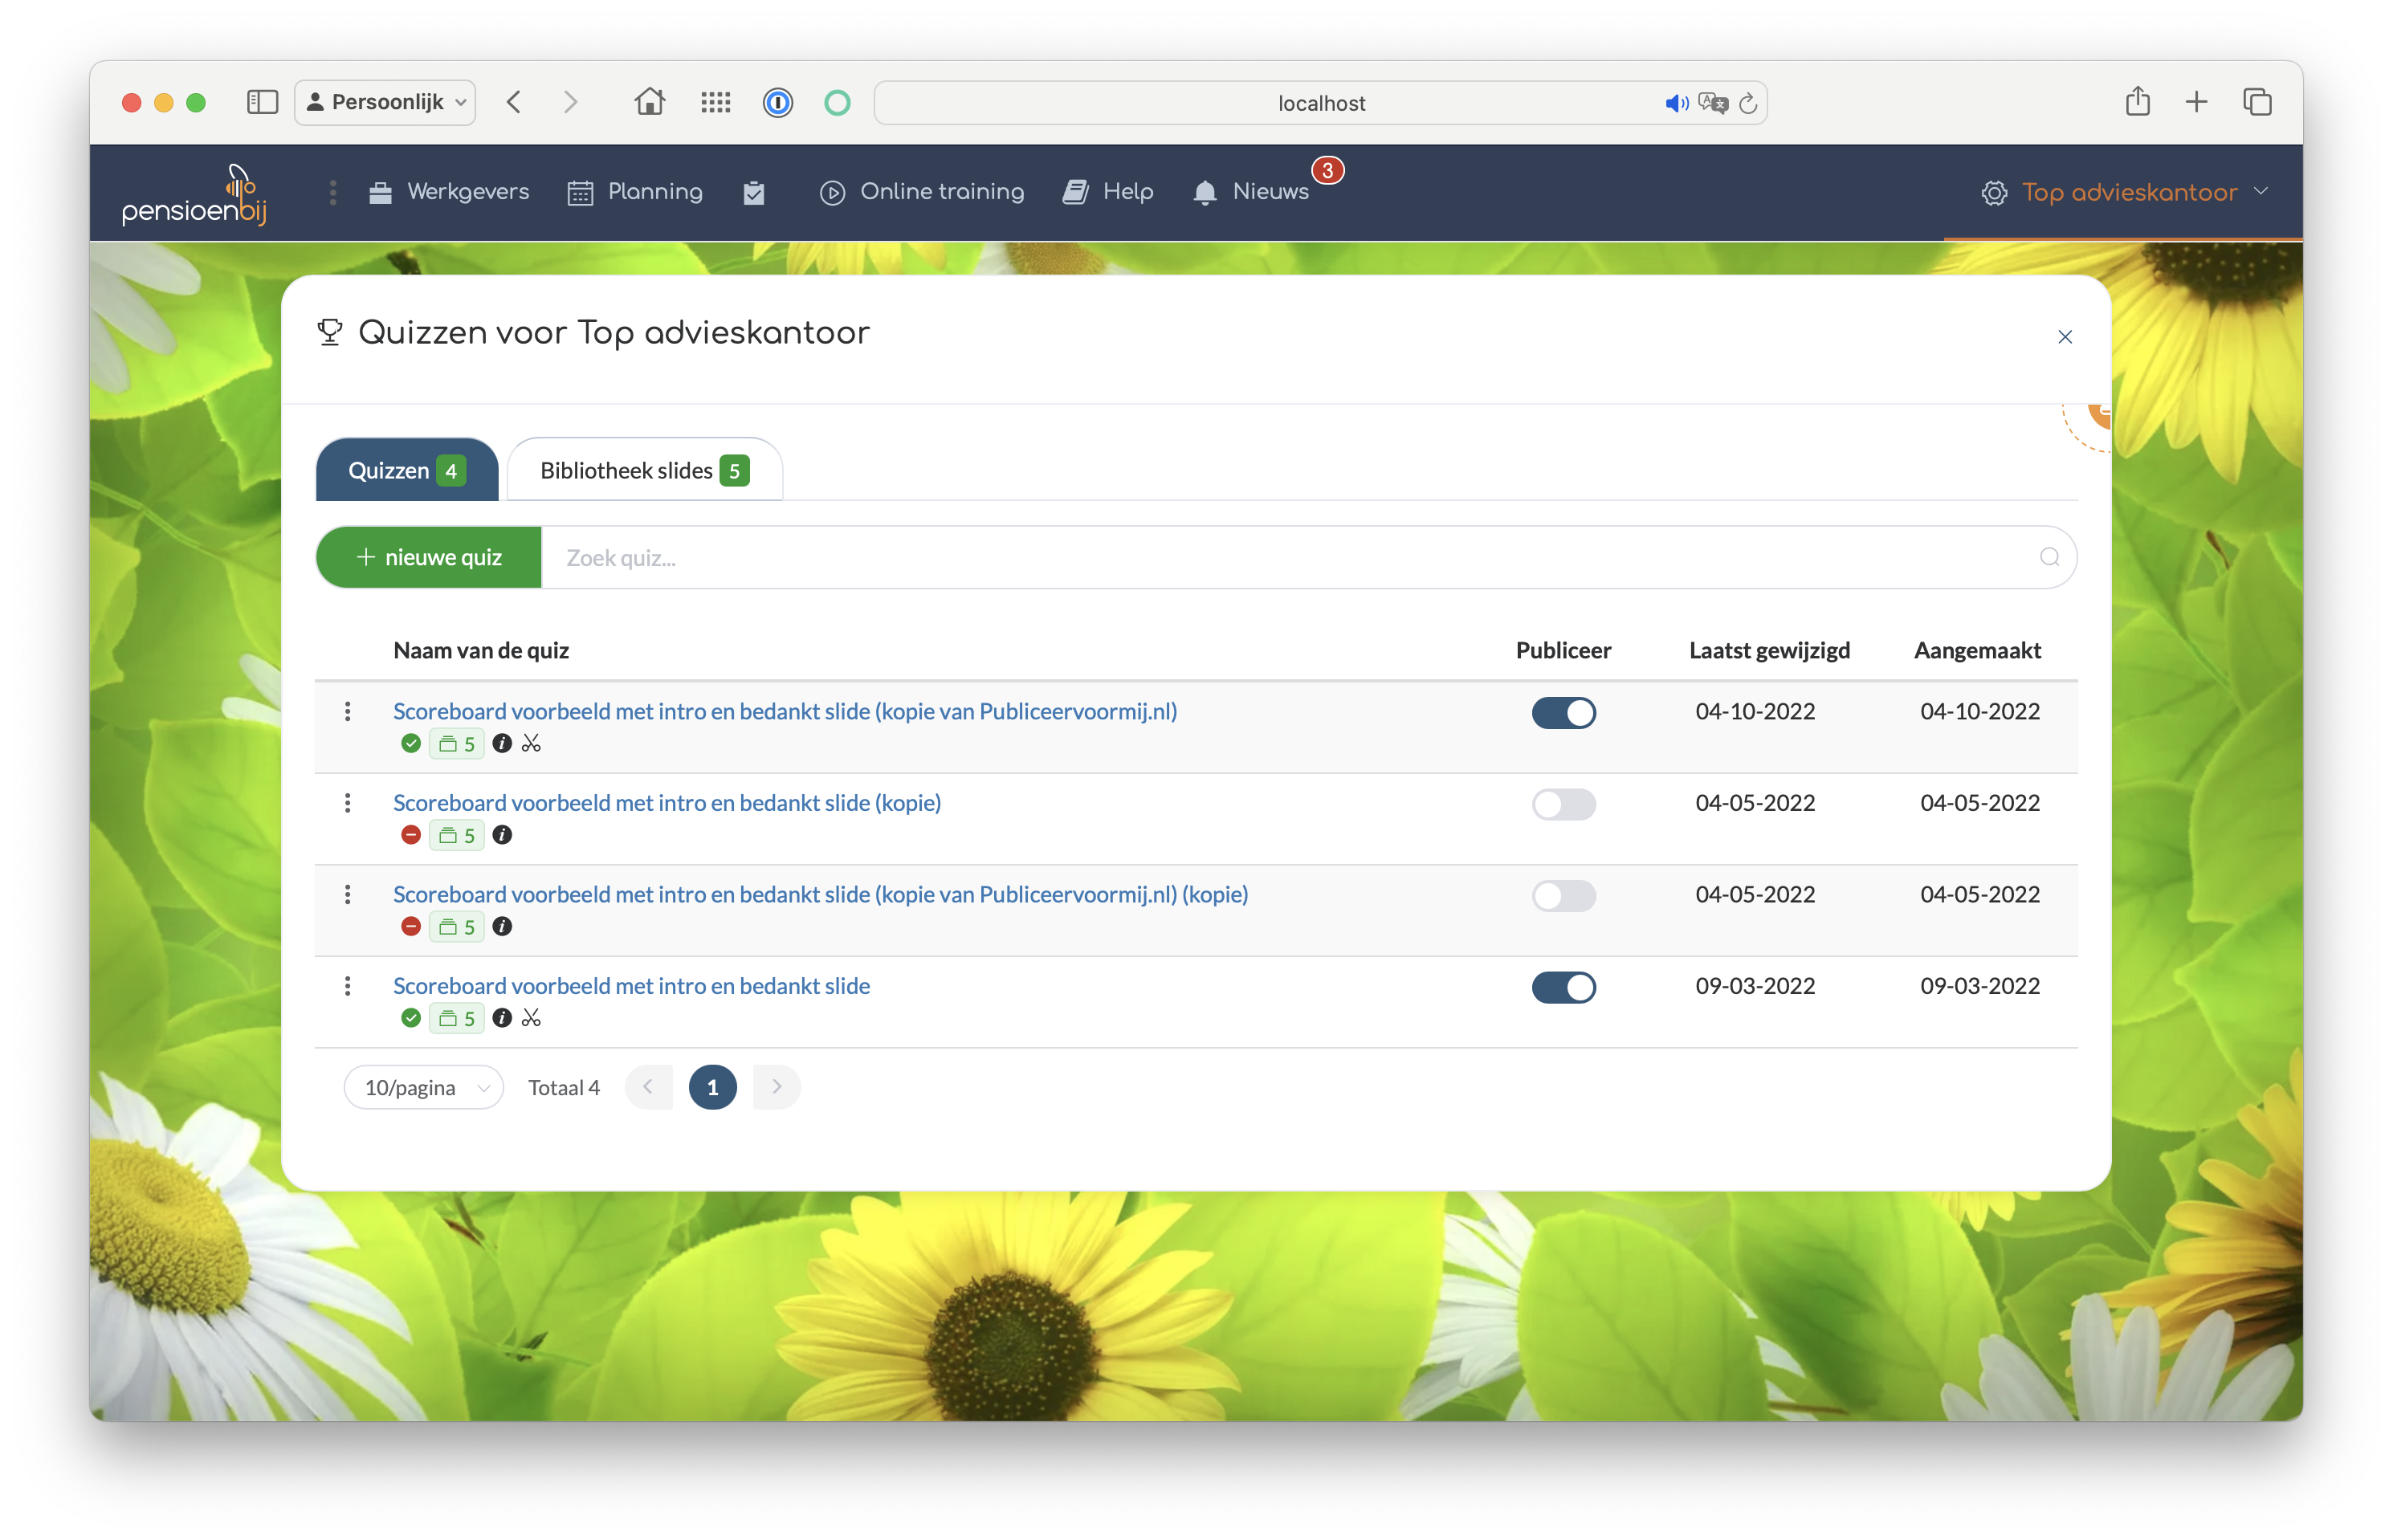Expand the Persoonlijk profile dropdown

point(385,102)
